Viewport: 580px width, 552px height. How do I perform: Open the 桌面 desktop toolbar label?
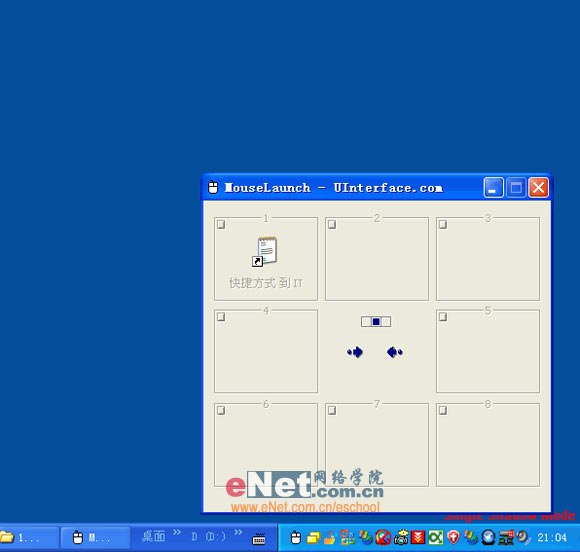pyautogui.click(x=153, y=536)
